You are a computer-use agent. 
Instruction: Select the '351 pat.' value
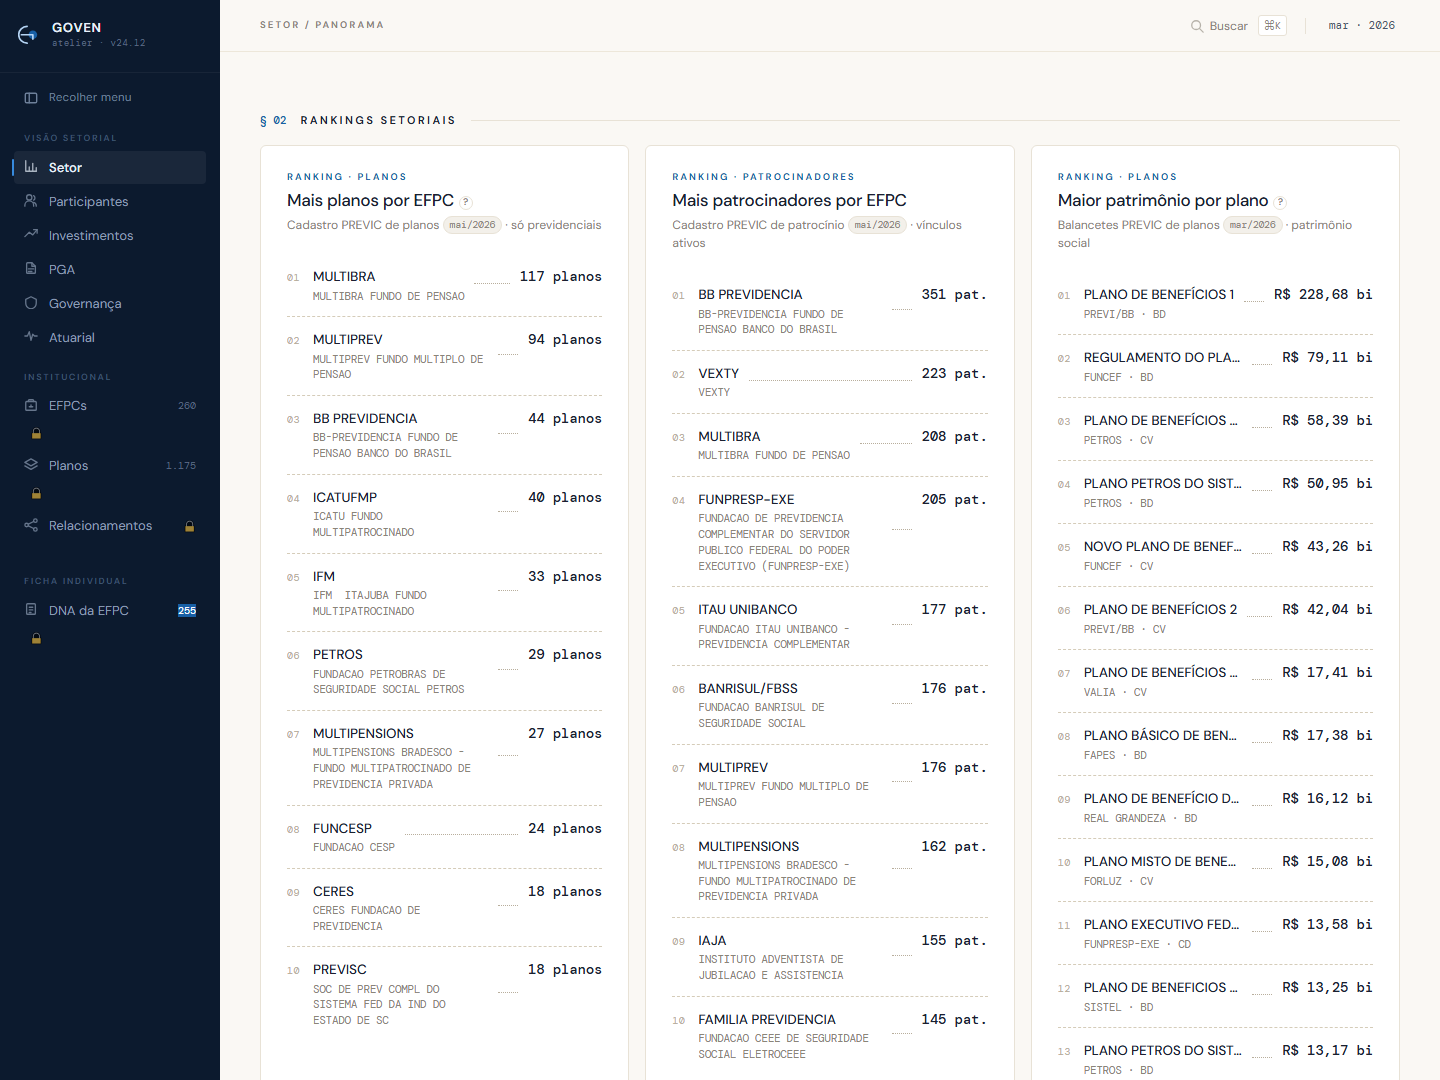click(954, 295)
